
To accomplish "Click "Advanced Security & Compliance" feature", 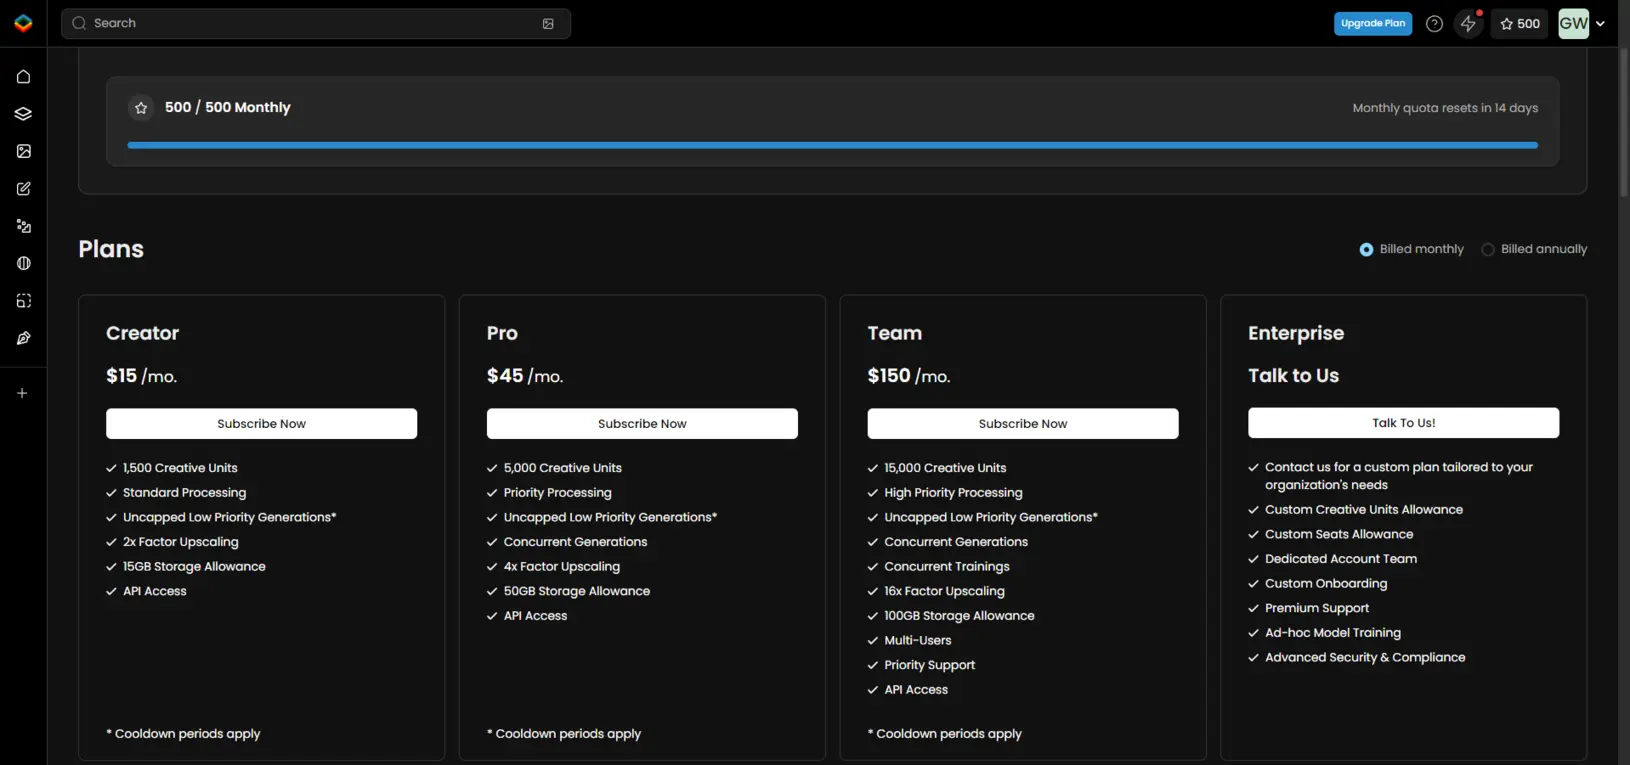I will 1365,658.
